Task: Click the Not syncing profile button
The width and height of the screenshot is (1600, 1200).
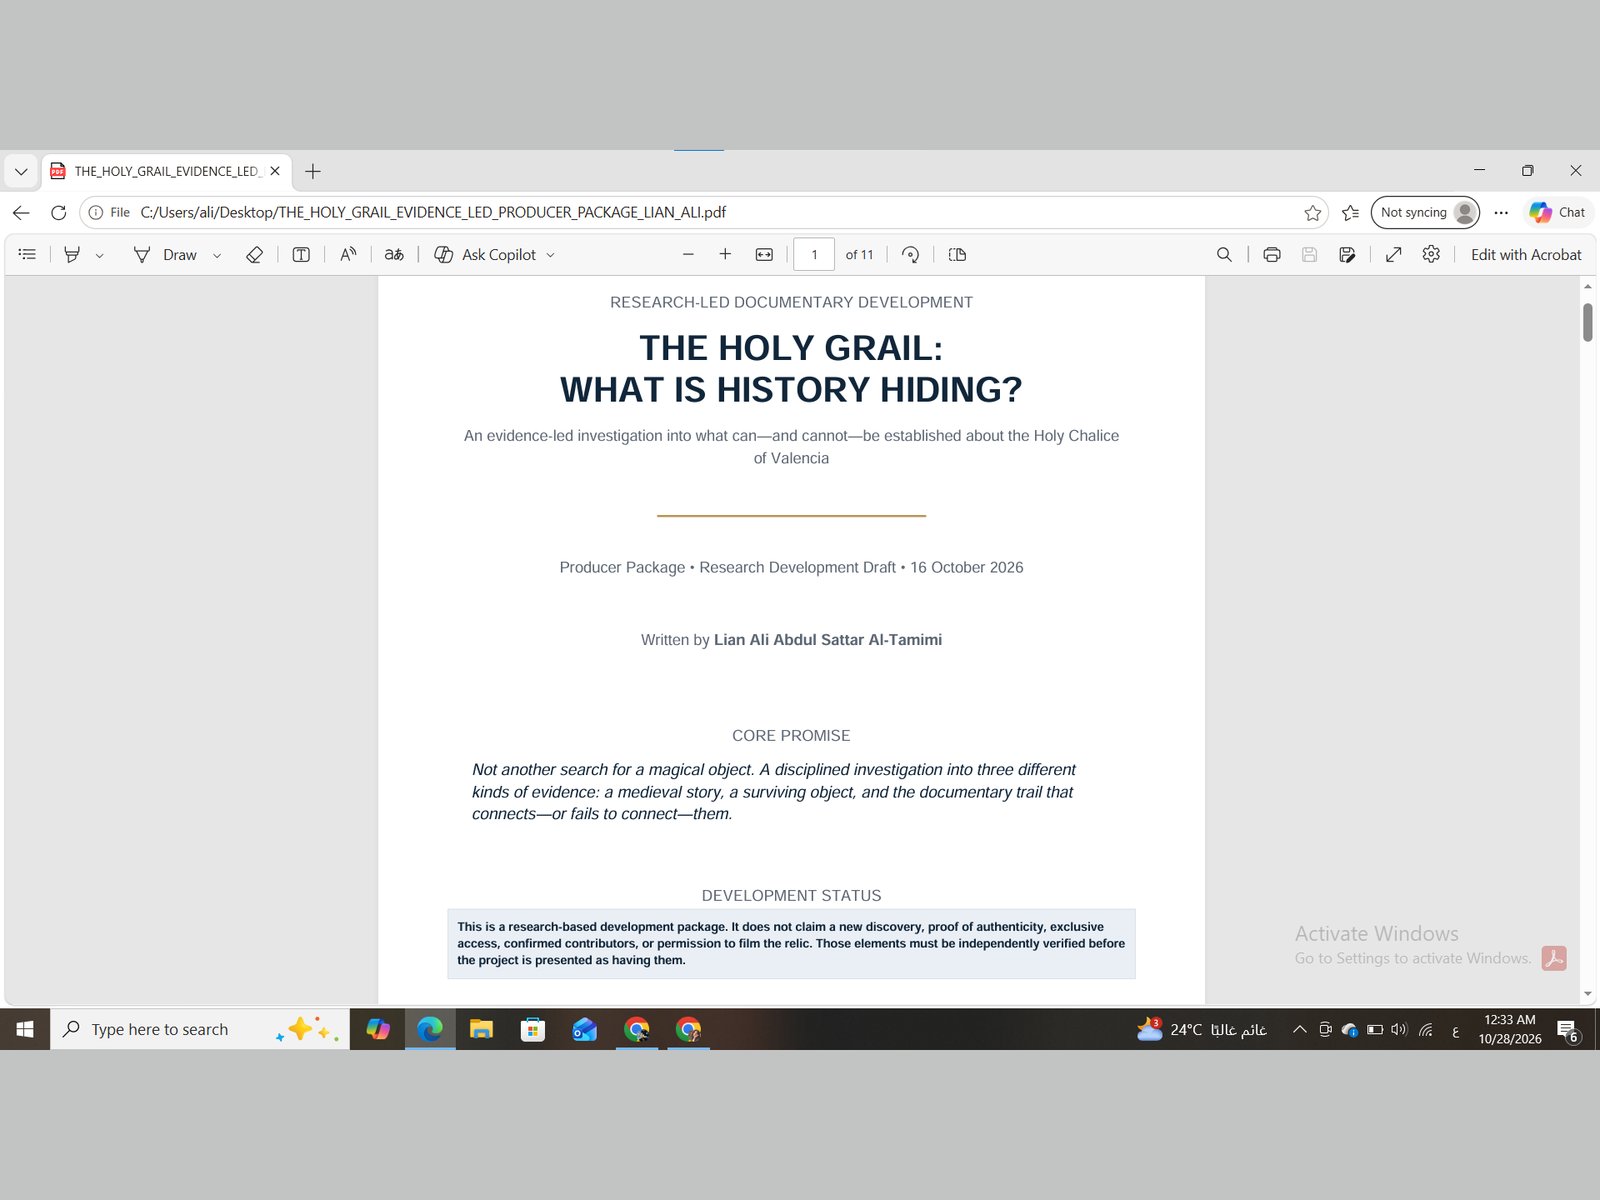Action: 1425,212
